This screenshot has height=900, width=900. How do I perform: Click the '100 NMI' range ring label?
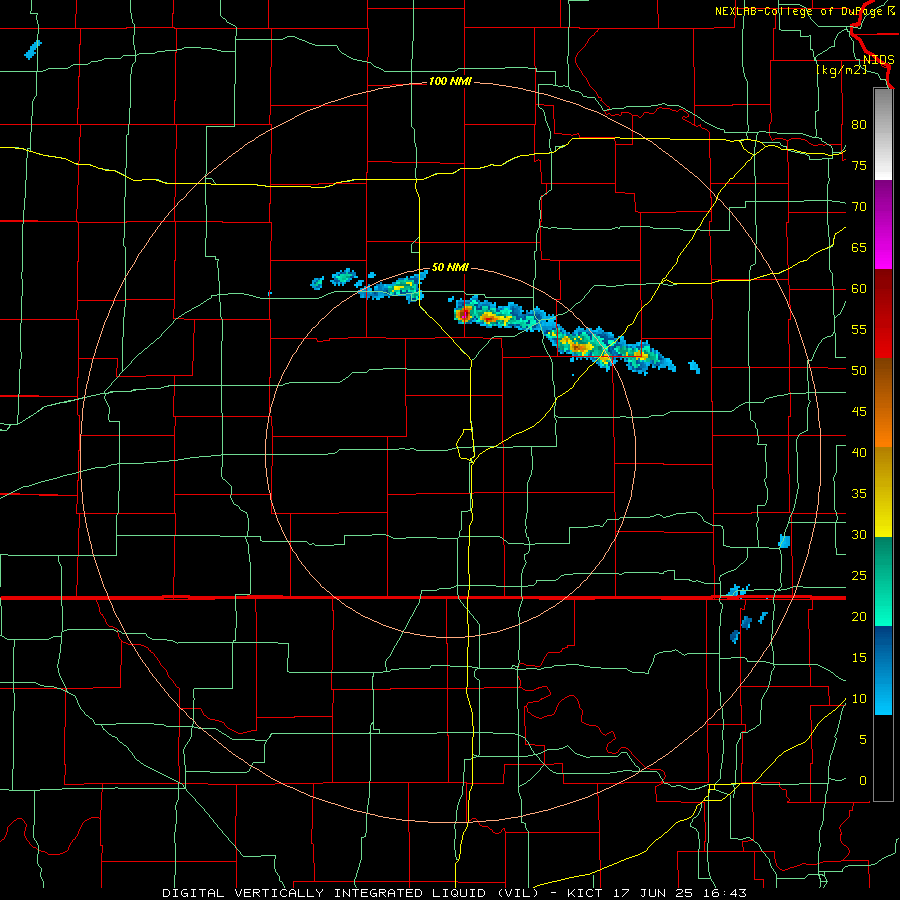pos(450,82)
